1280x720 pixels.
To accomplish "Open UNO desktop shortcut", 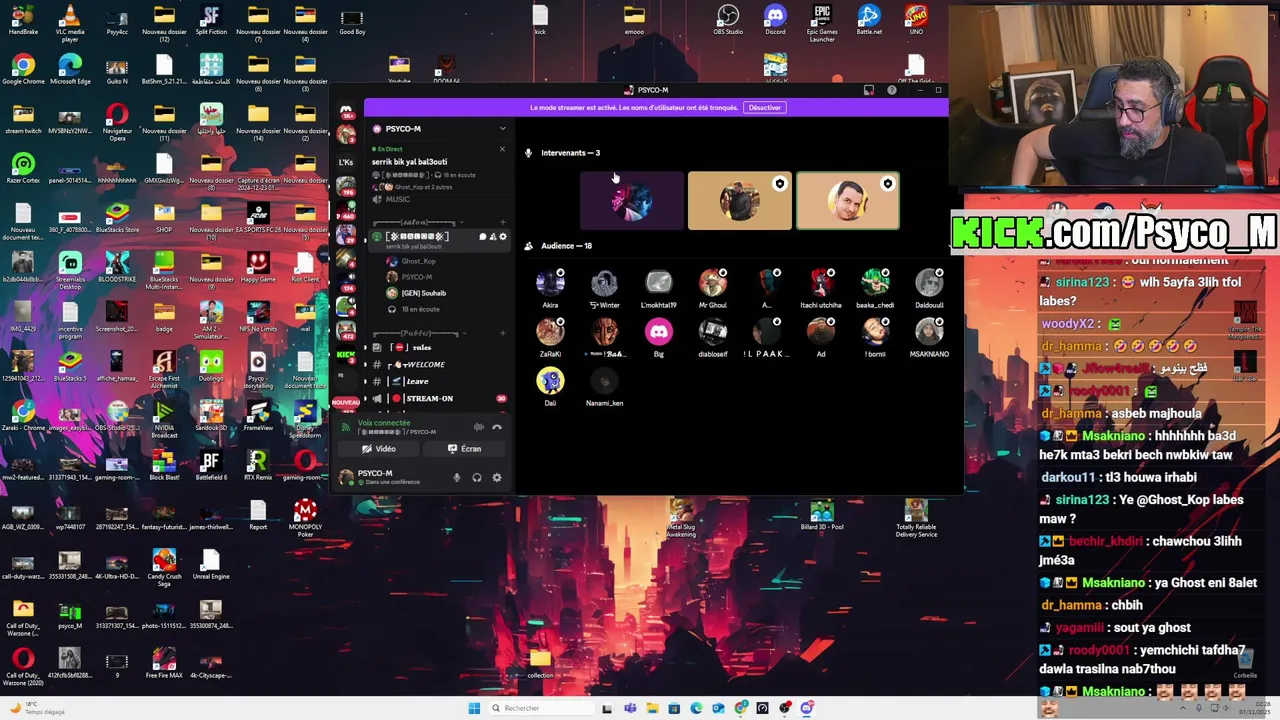I will click(x=916, y=20).
